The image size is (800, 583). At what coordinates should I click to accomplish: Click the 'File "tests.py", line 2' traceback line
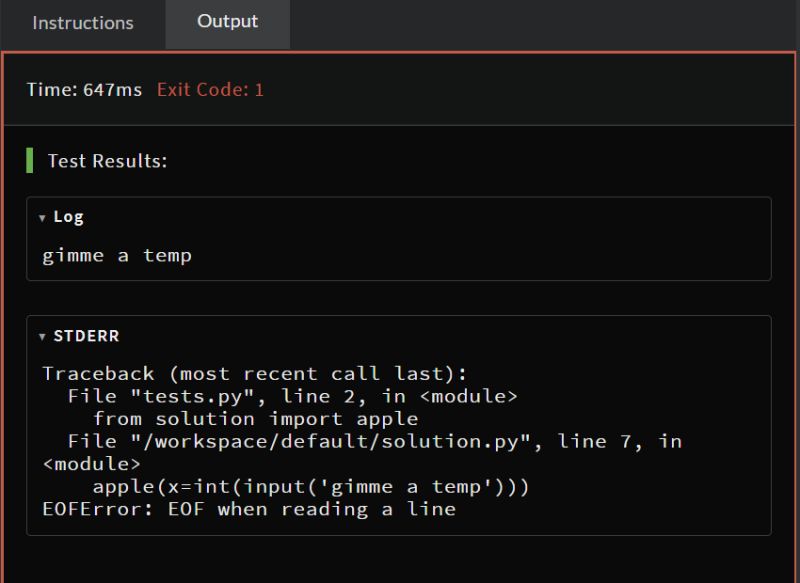coord(292,396)
